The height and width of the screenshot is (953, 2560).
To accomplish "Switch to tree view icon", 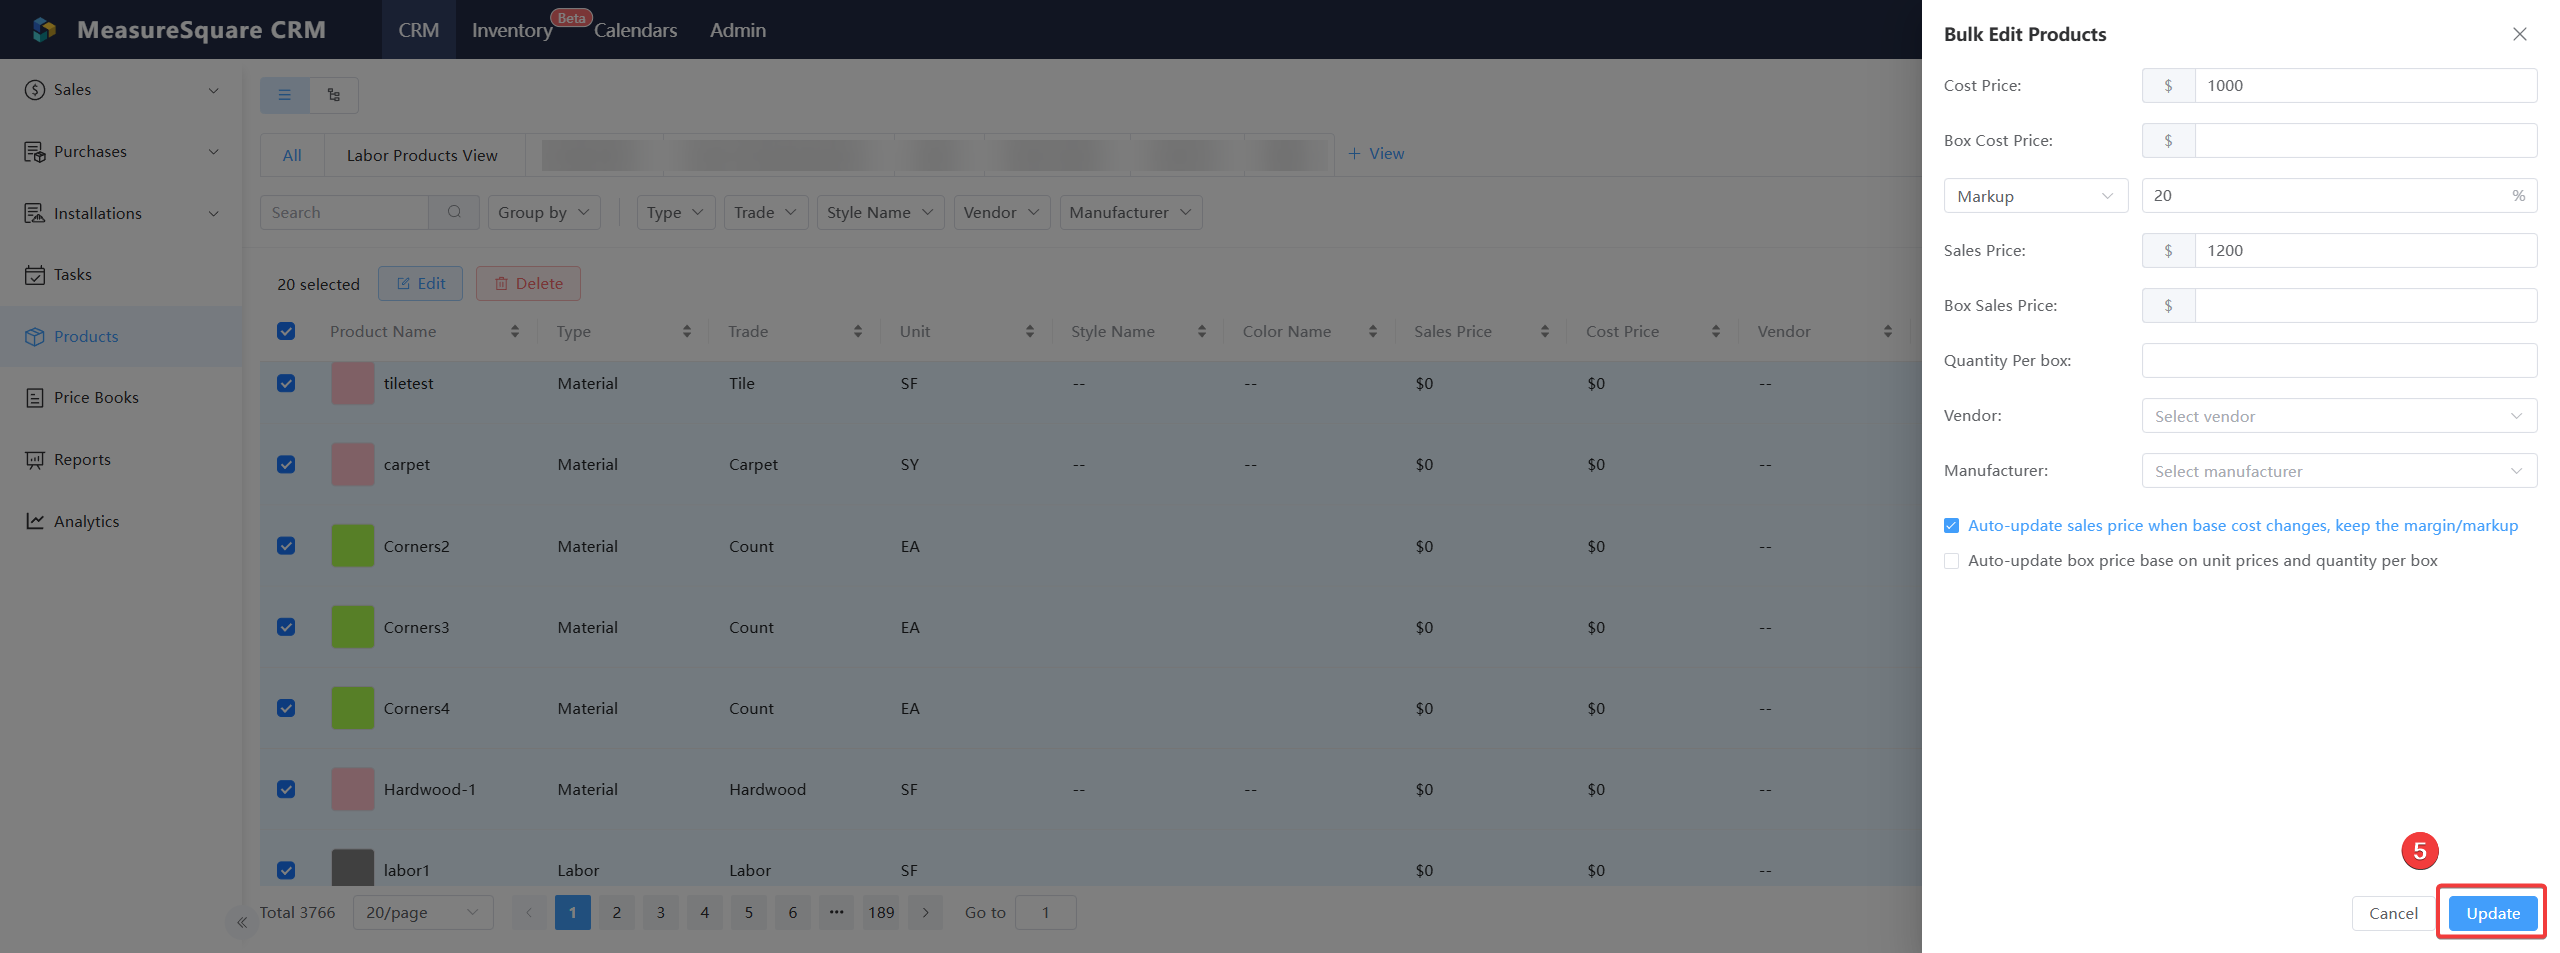I will (x=334, y=95).
